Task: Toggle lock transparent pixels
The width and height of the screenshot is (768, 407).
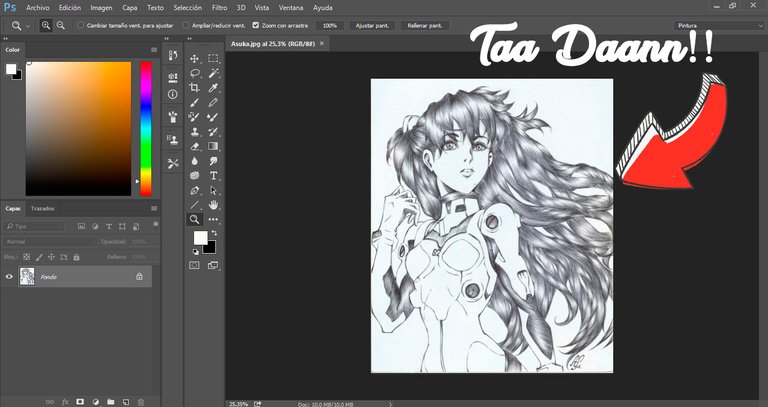Action: (27, 257)
